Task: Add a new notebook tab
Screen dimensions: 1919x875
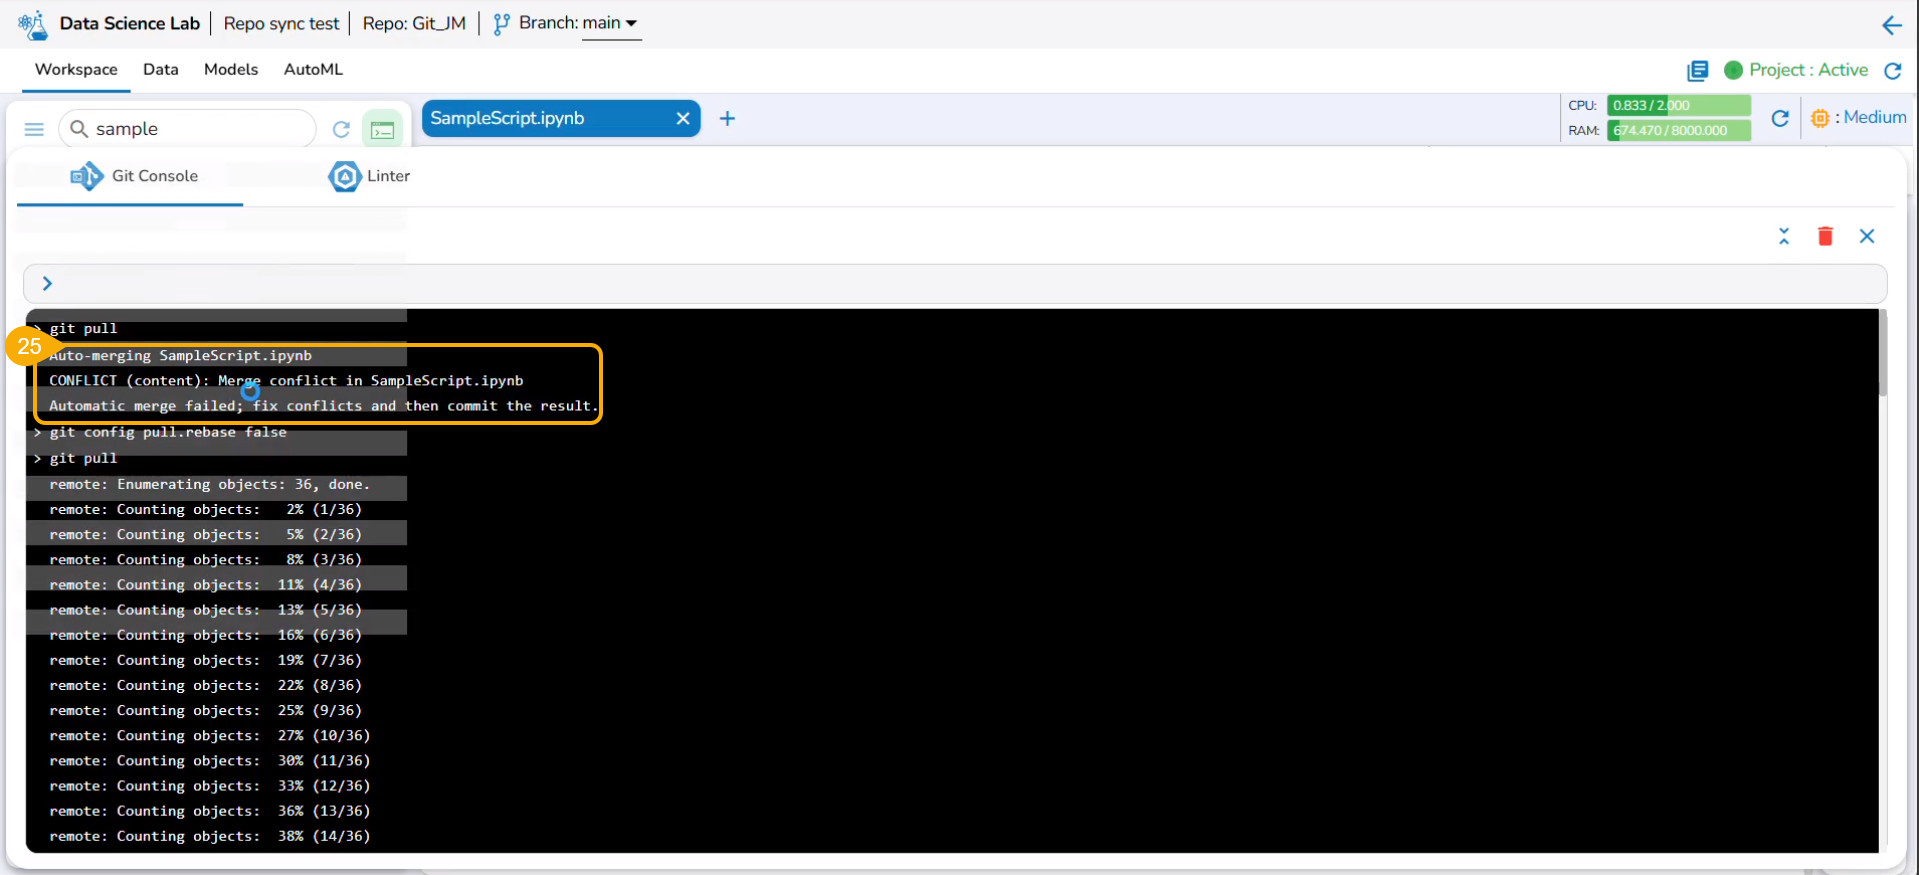Action: [x=727, y=118]
